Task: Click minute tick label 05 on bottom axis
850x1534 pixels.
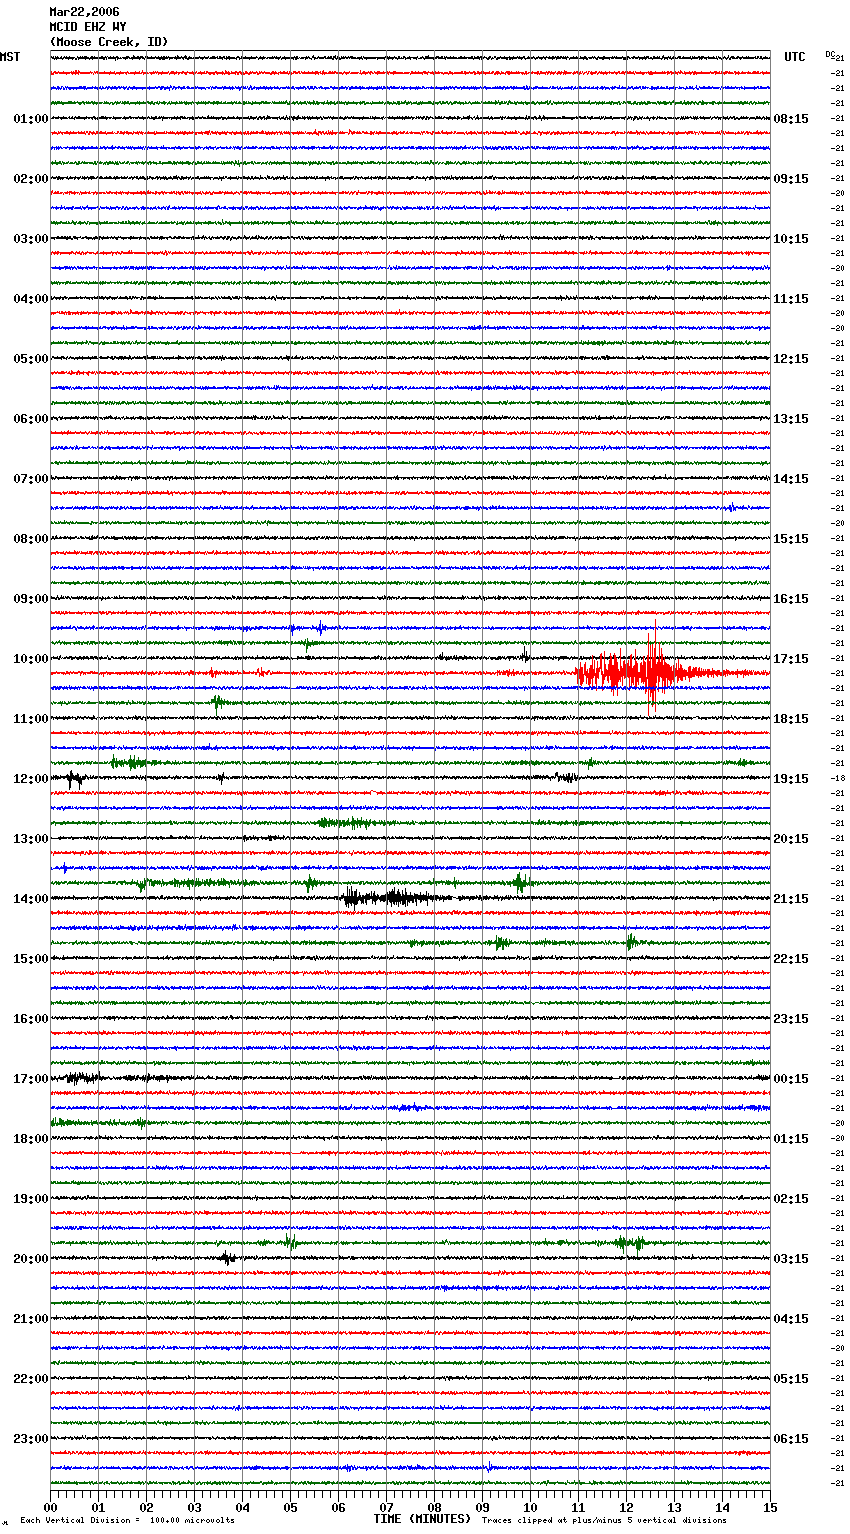Action: click(290, 1507)
